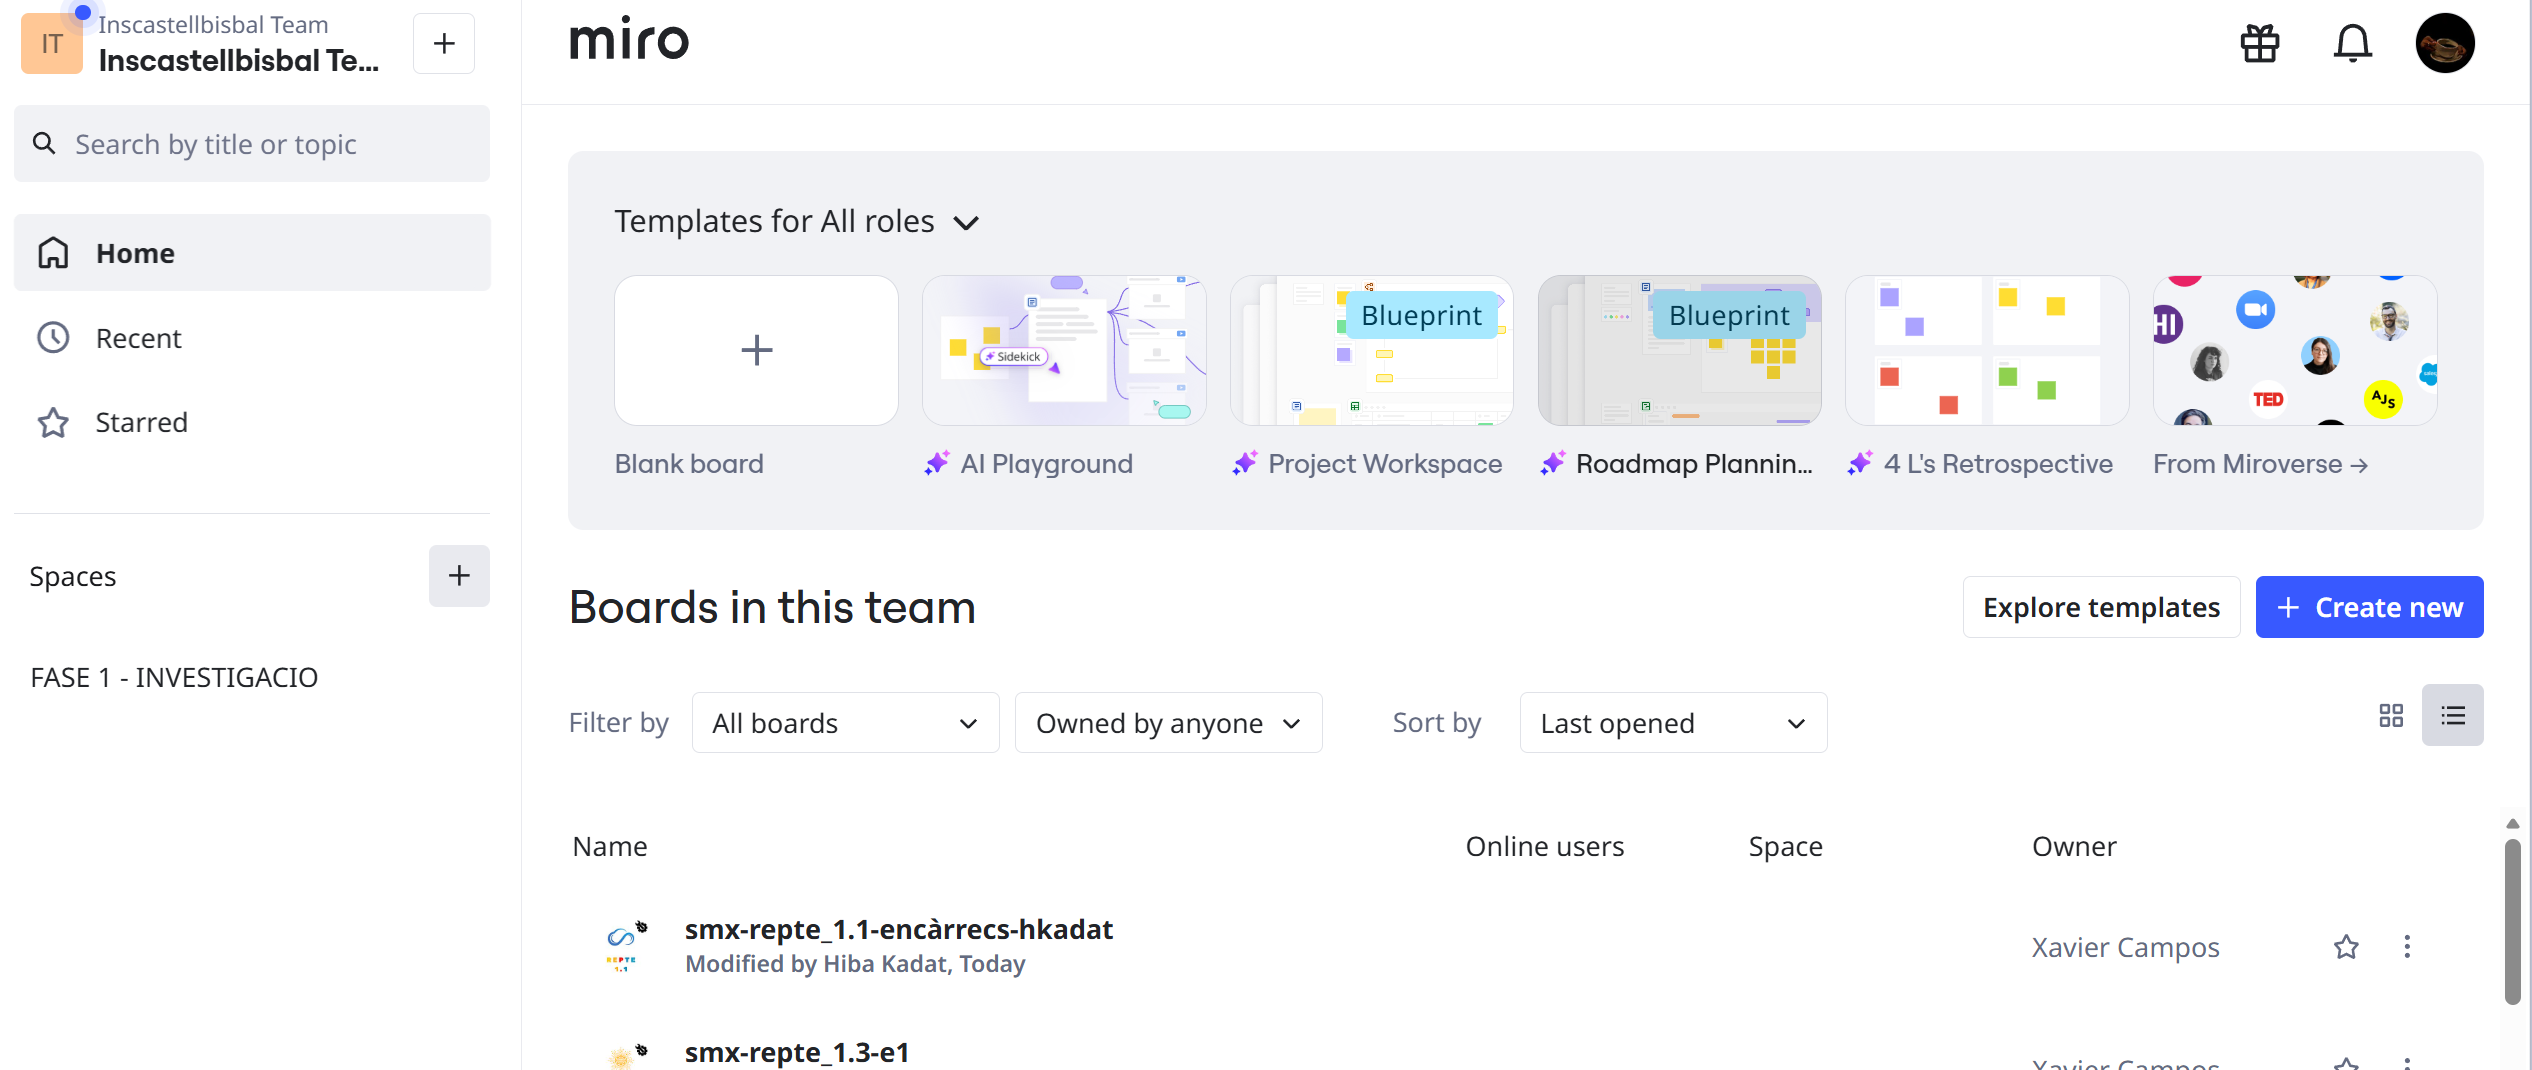Click the boards list scrollbar

[2512, 920]
